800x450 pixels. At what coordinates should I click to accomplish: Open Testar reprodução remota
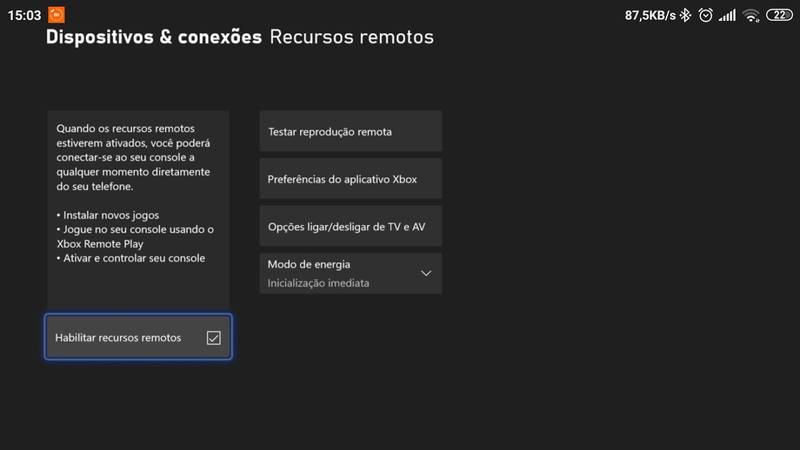pos(351,131)
